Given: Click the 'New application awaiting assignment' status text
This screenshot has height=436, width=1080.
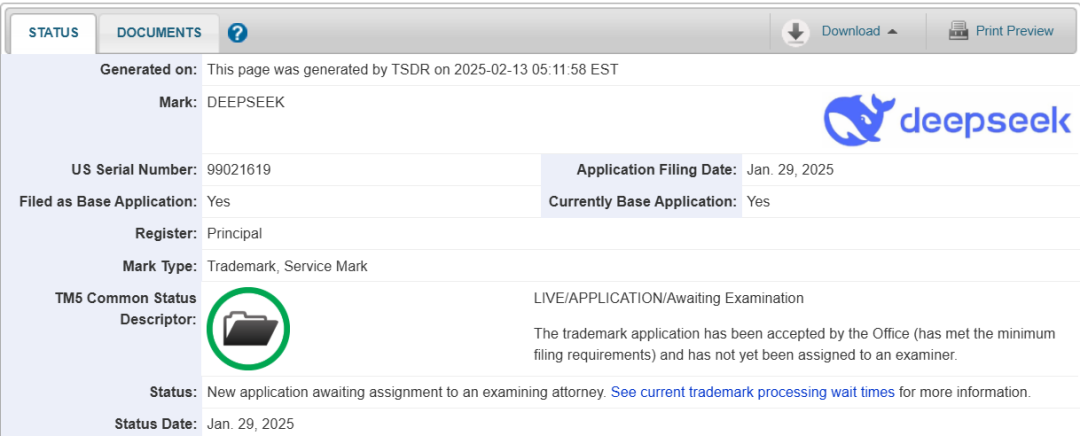Looking at the screenshot, I should pos(407,393).
